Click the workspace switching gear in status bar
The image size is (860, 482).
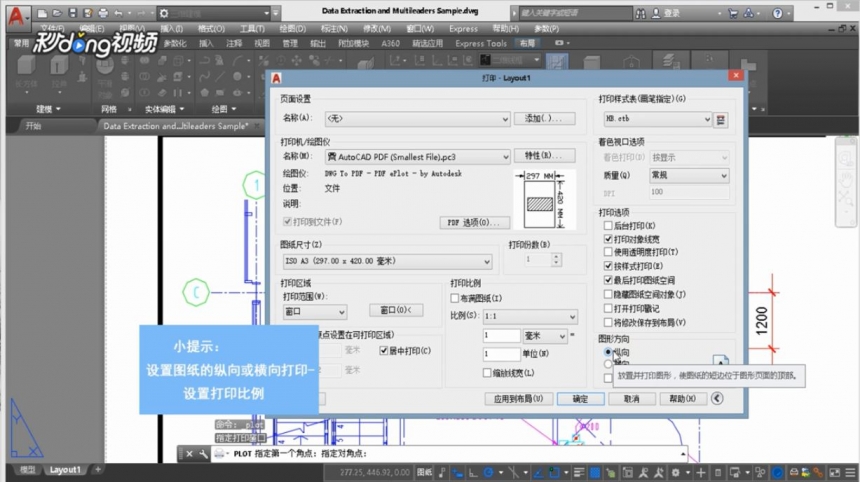[x=675, y=472]
